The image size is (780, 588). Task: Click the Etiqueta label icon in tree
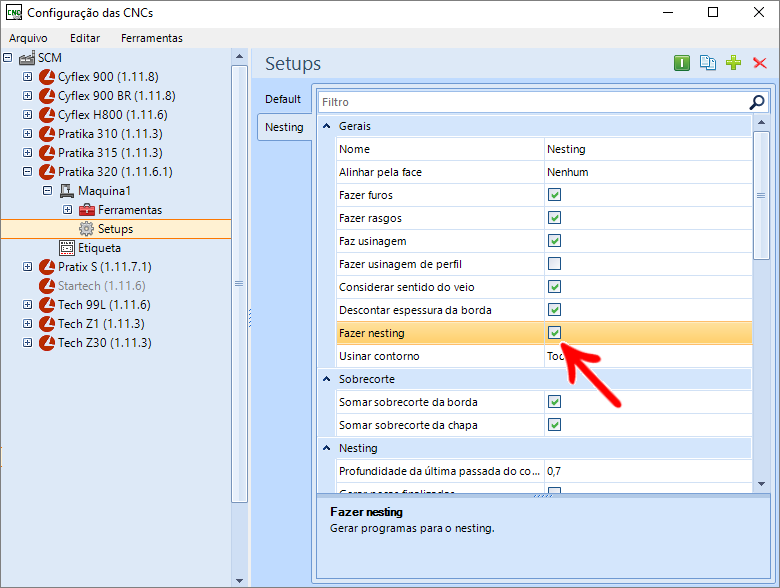point(67,248)
